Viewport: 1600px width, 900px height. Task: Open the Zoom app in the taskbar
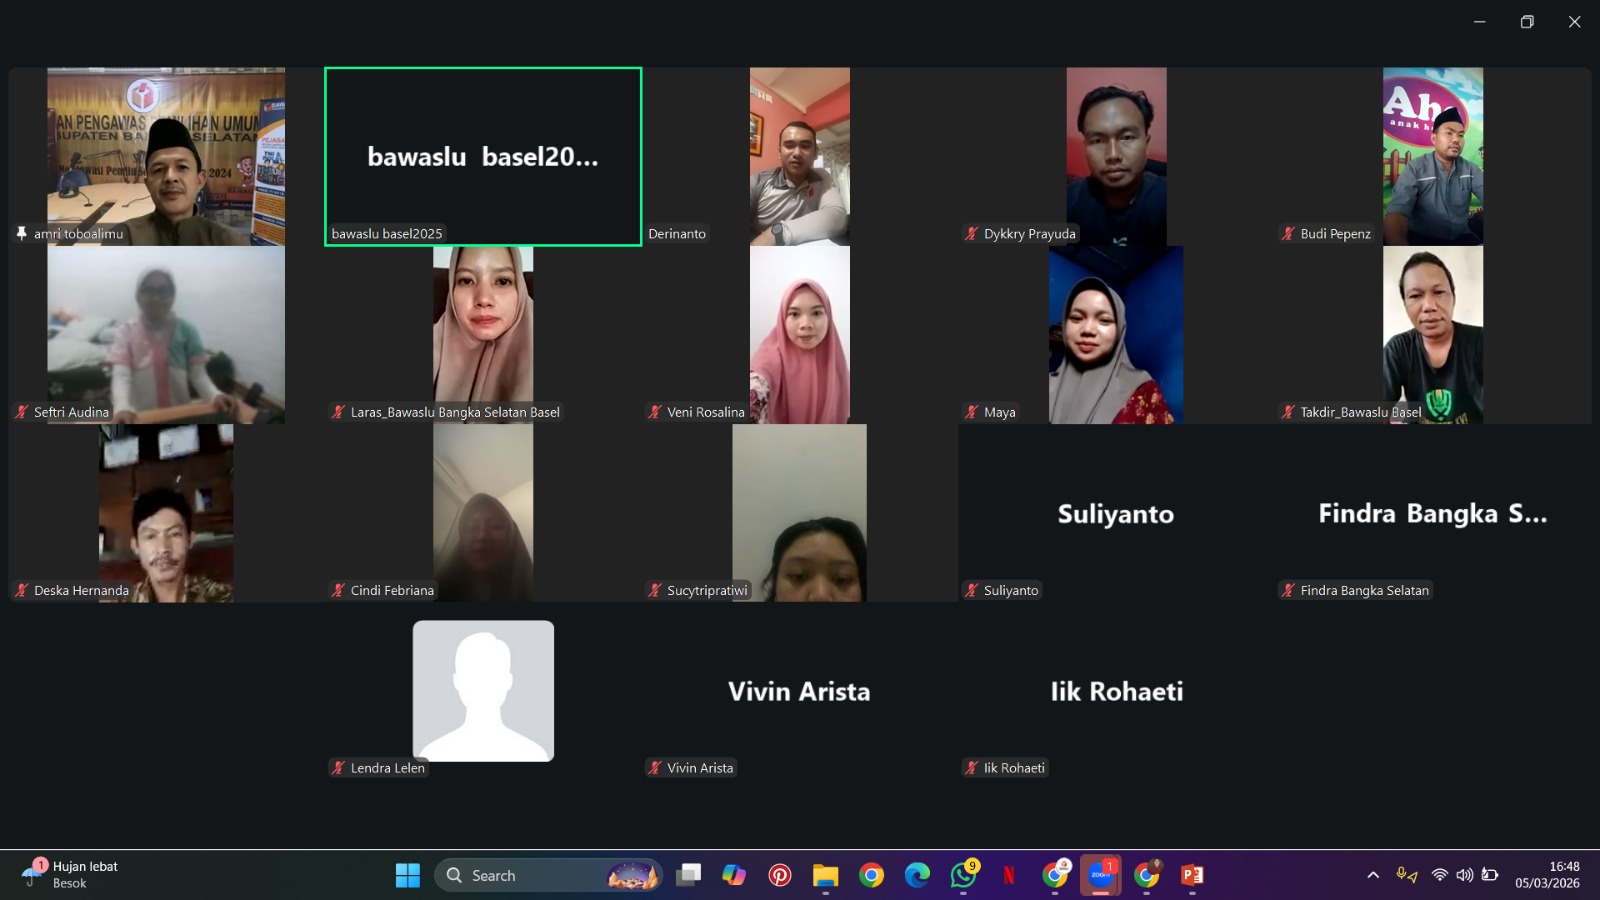coord(1100,875)
